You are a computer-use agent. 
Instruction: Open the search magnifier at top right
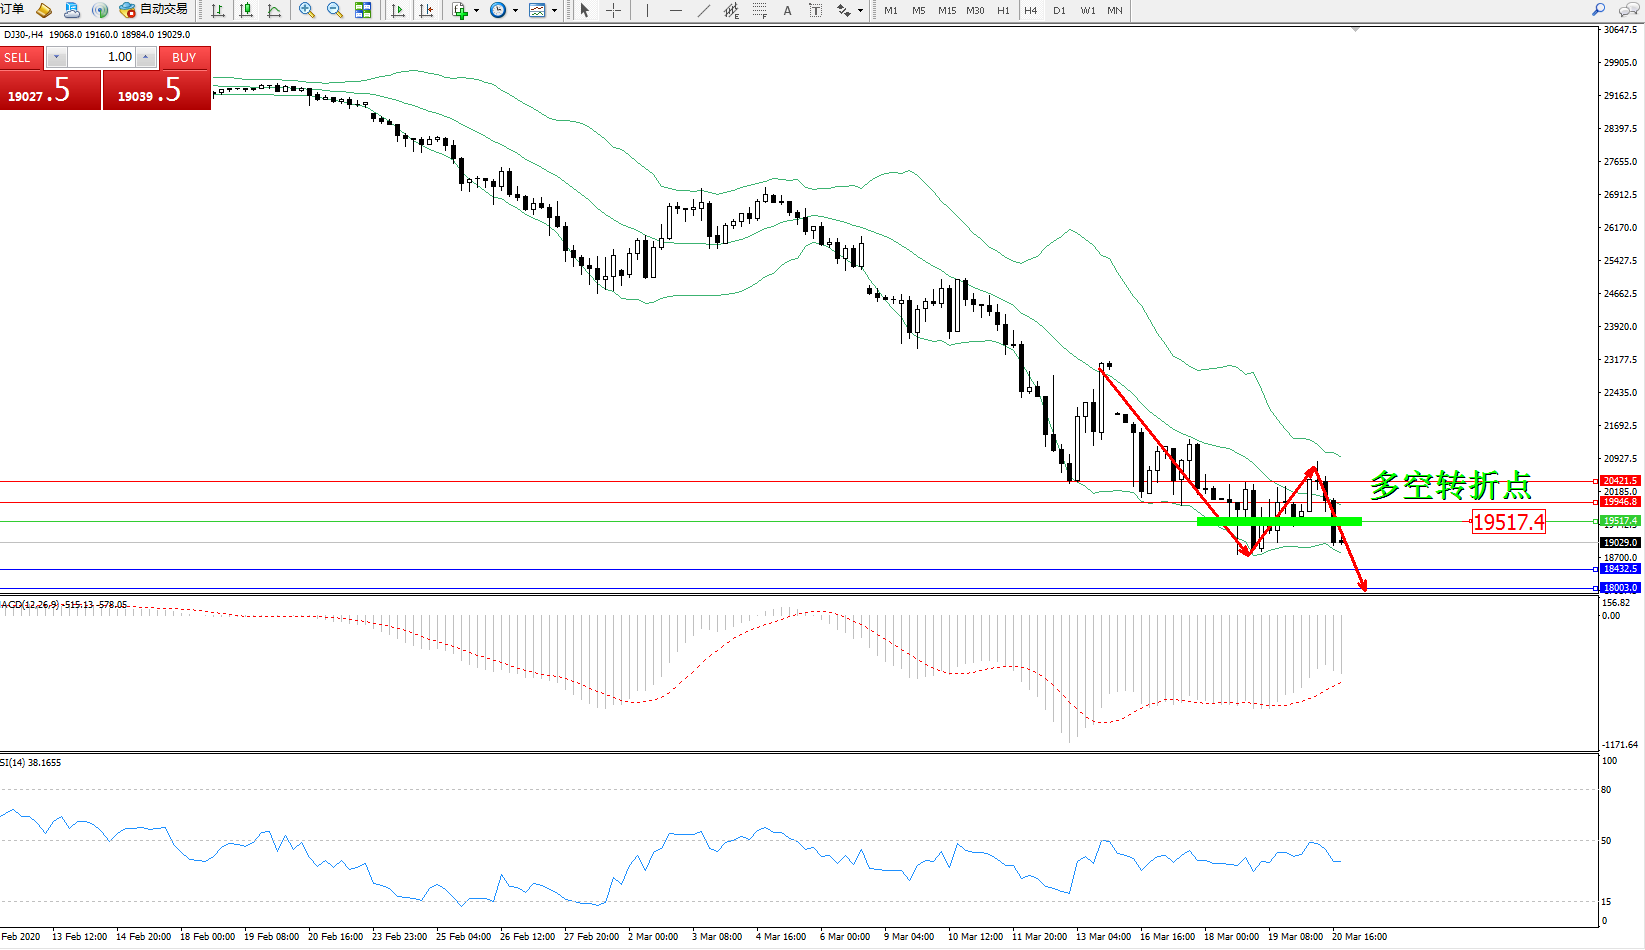1598,10
